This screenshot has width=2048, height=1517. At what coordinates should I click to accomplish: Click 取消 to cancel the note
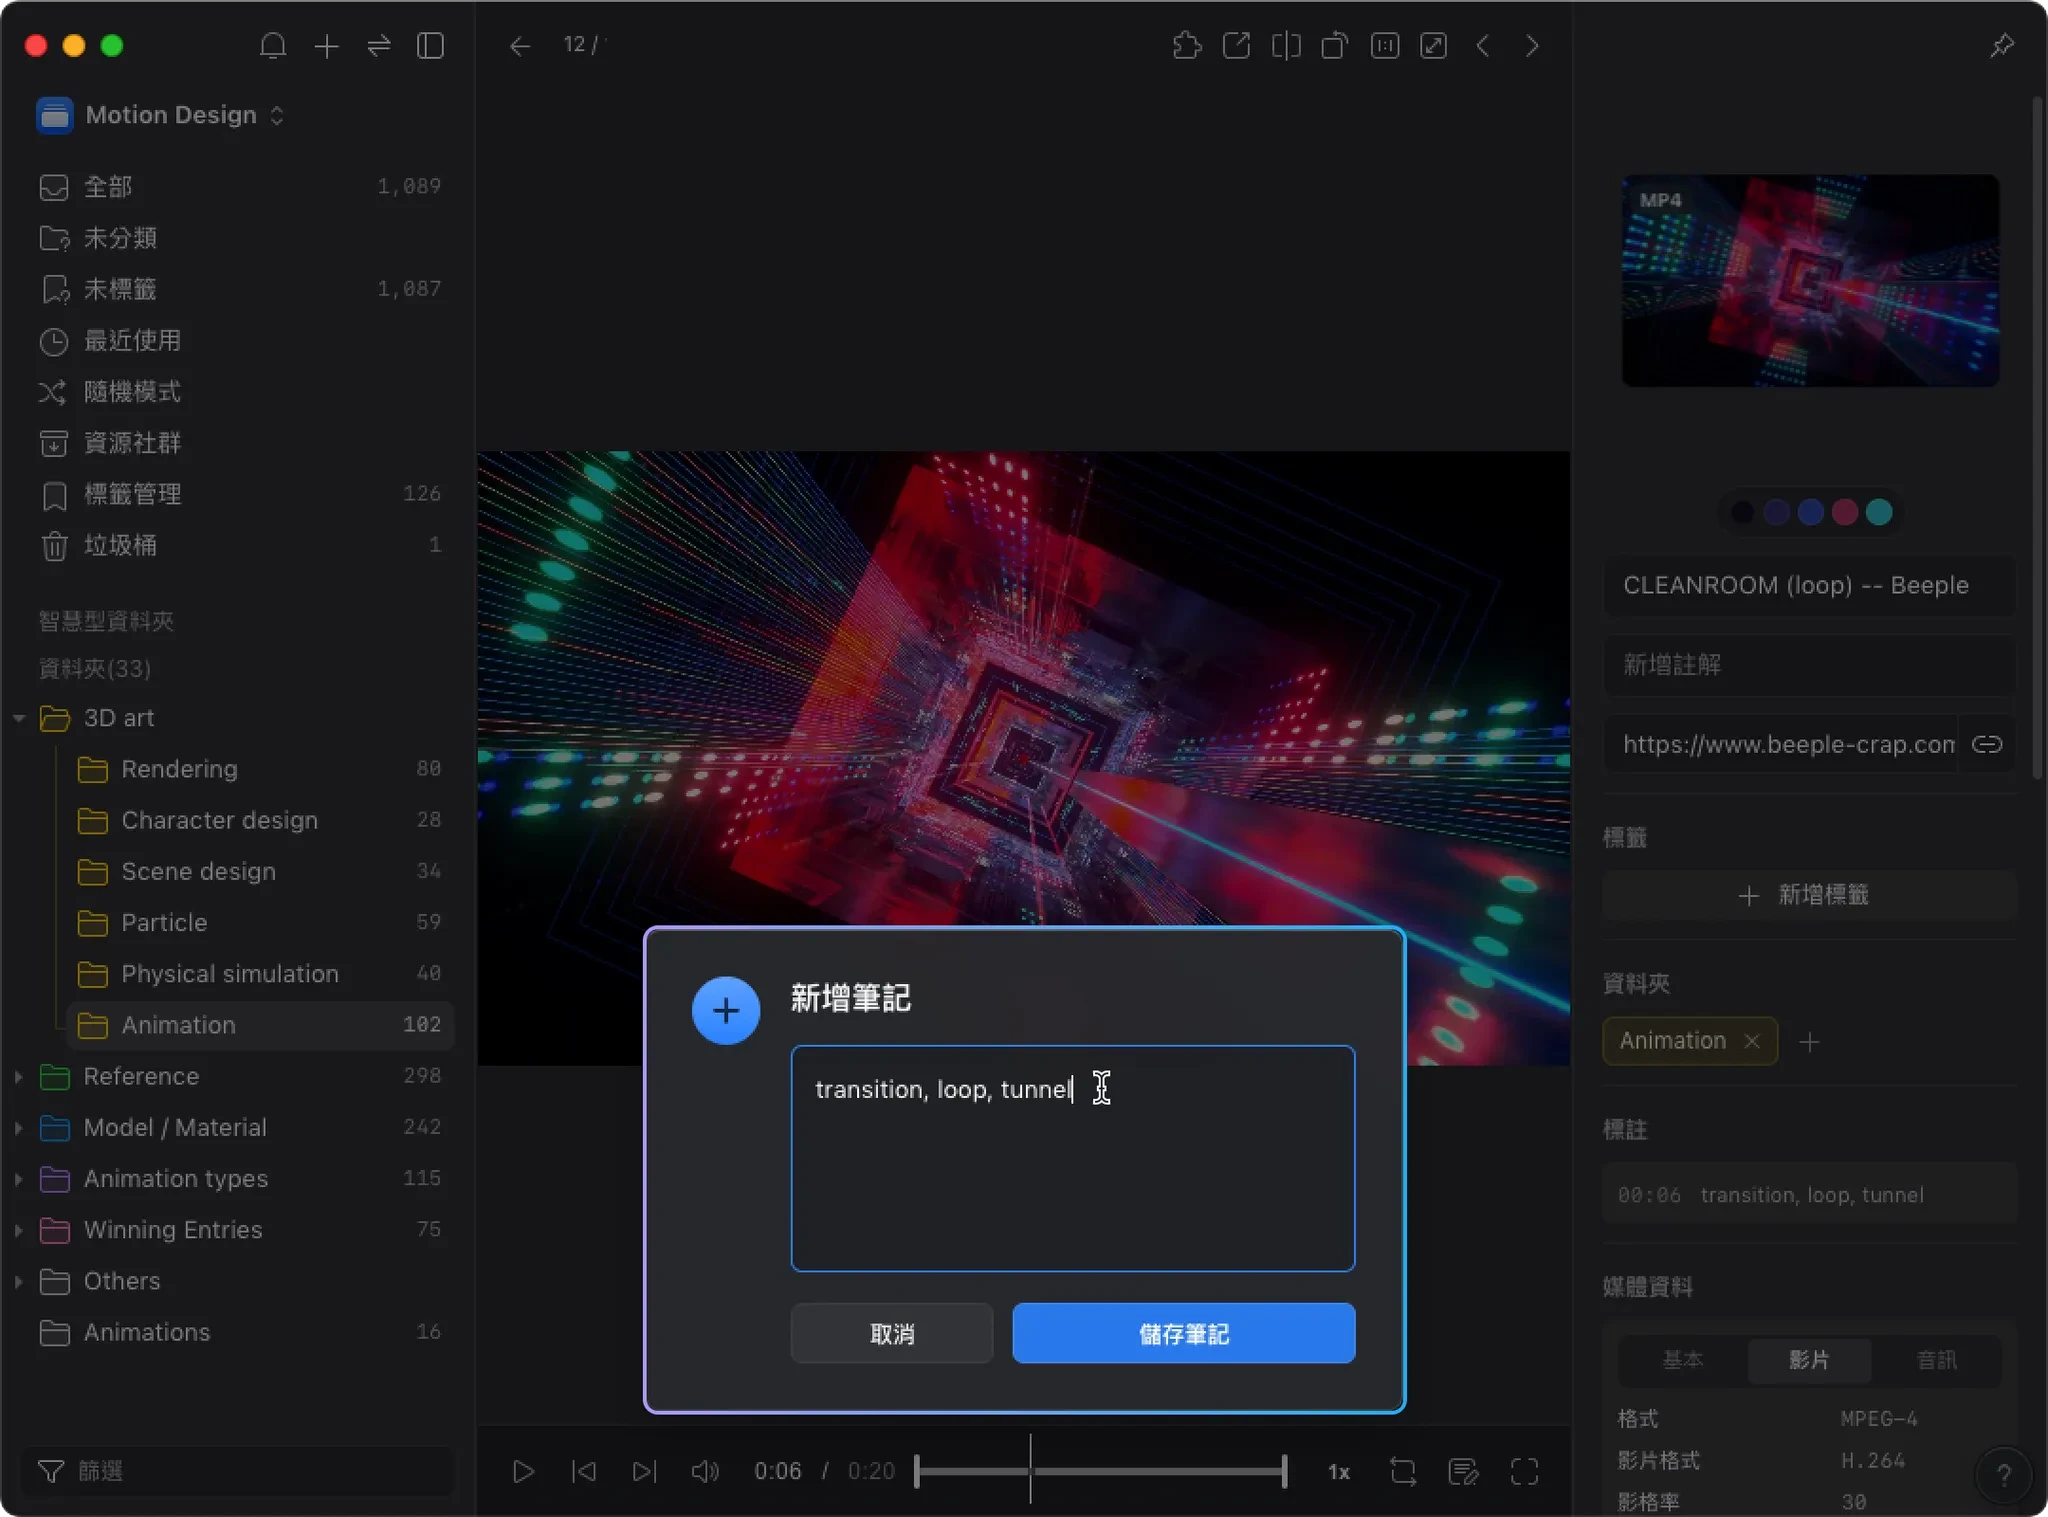tap(892, 1333)
